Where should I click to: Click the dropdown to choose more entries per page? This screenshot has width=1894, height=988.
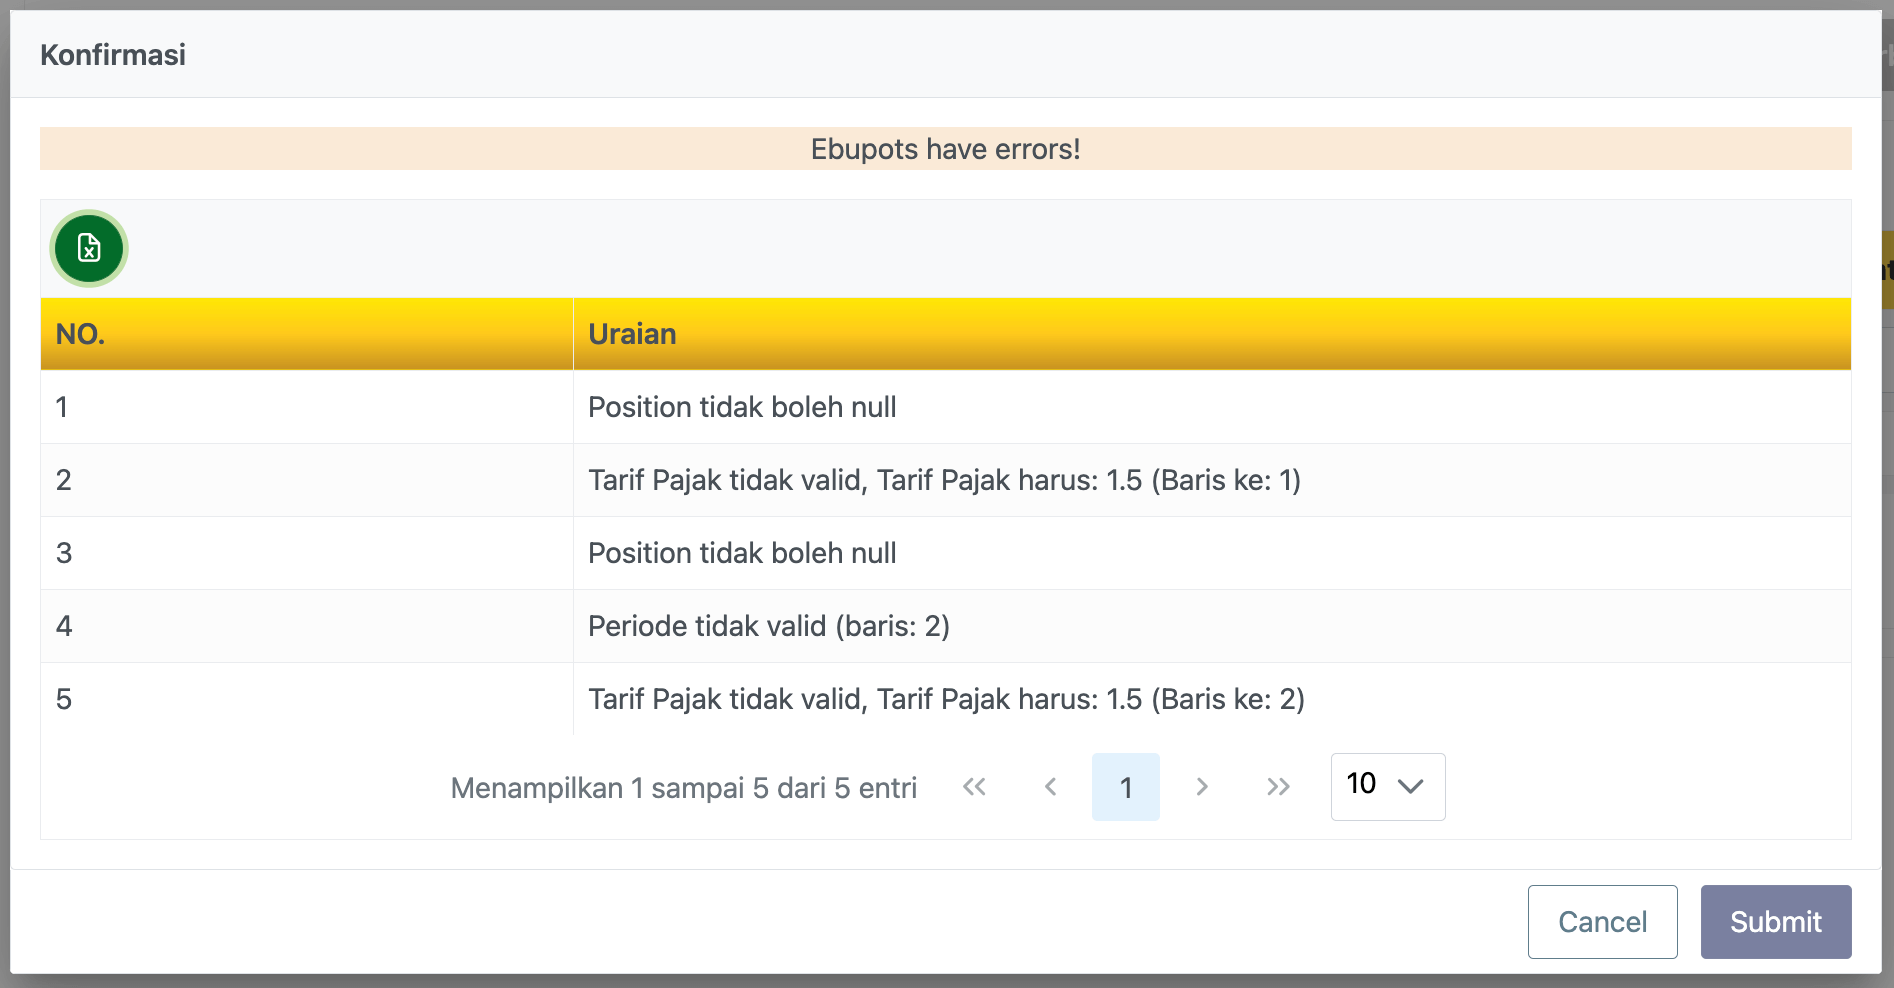tap(1388, 787)
